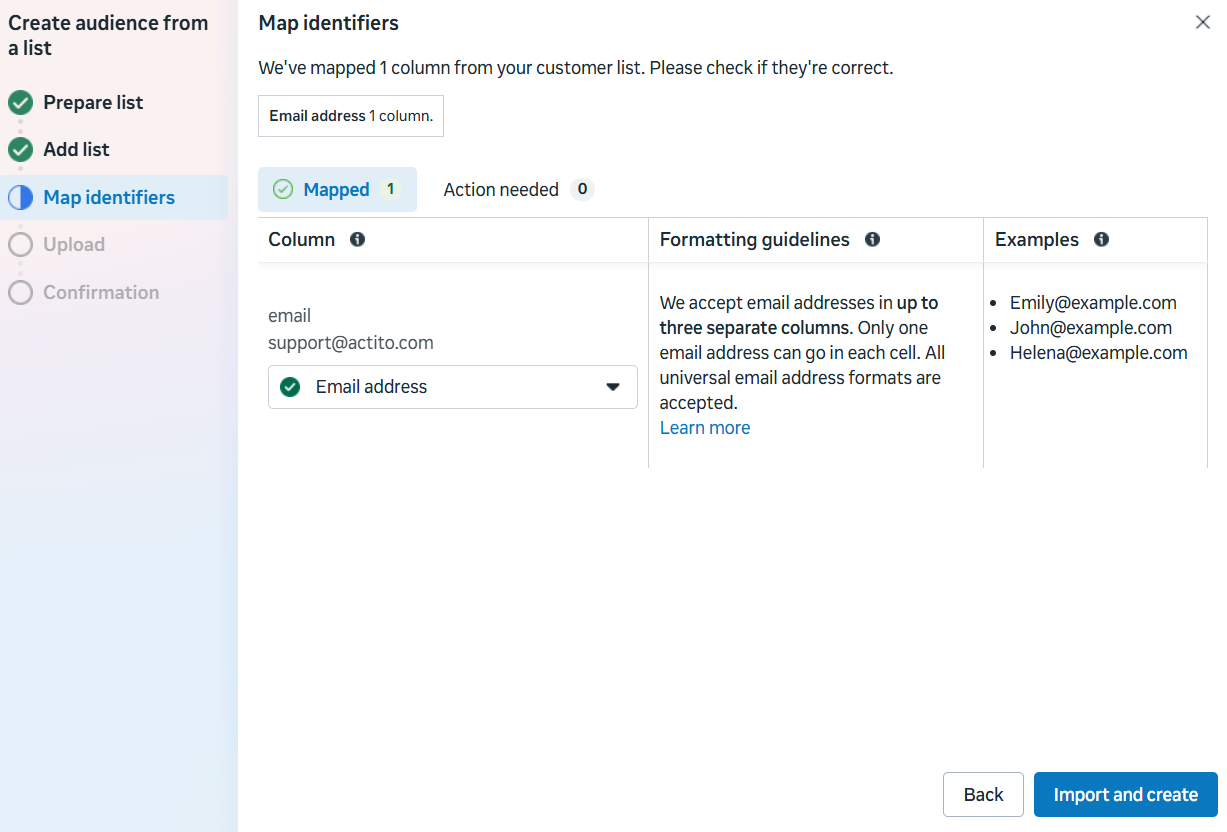Click the completed check icon next to Add list
Viewport: 1227px width, 832px height.
(22, 149)
